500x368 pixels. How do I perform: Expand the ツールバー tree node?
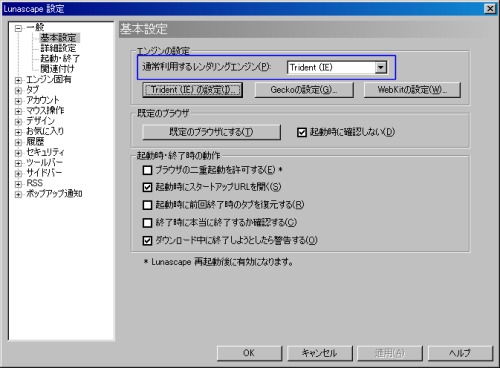(x=19, y=163)
